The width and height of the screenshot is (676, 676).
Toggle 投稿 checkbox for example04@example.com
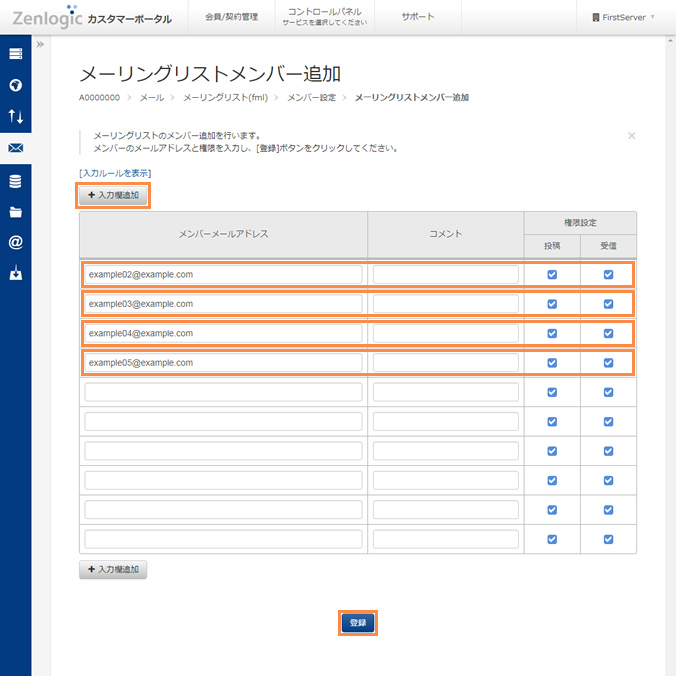552,333
